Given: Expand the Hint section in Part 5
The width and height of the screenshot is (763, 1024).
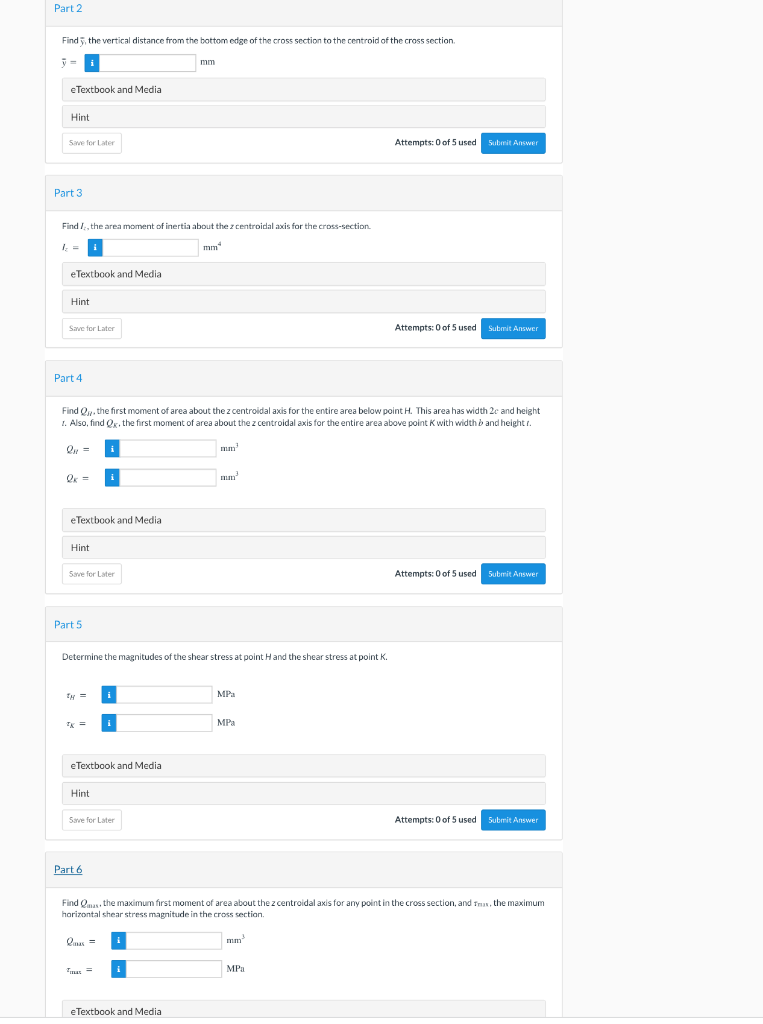Looking at the screenshot, I should coord(304,793).
